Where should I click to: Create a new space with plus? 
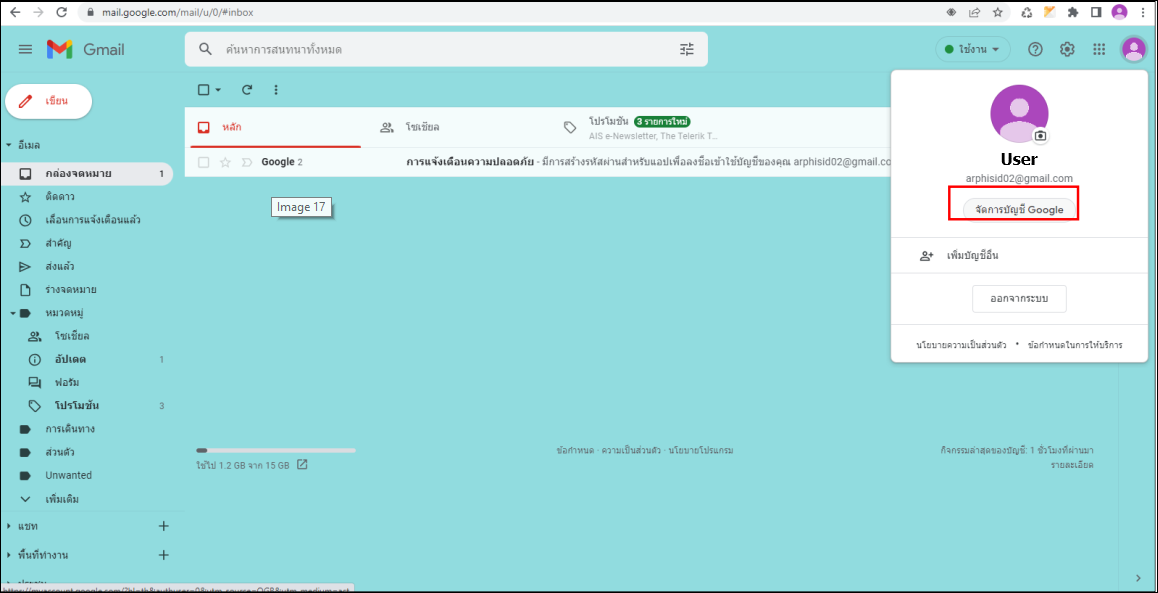(x=164, y=555)
